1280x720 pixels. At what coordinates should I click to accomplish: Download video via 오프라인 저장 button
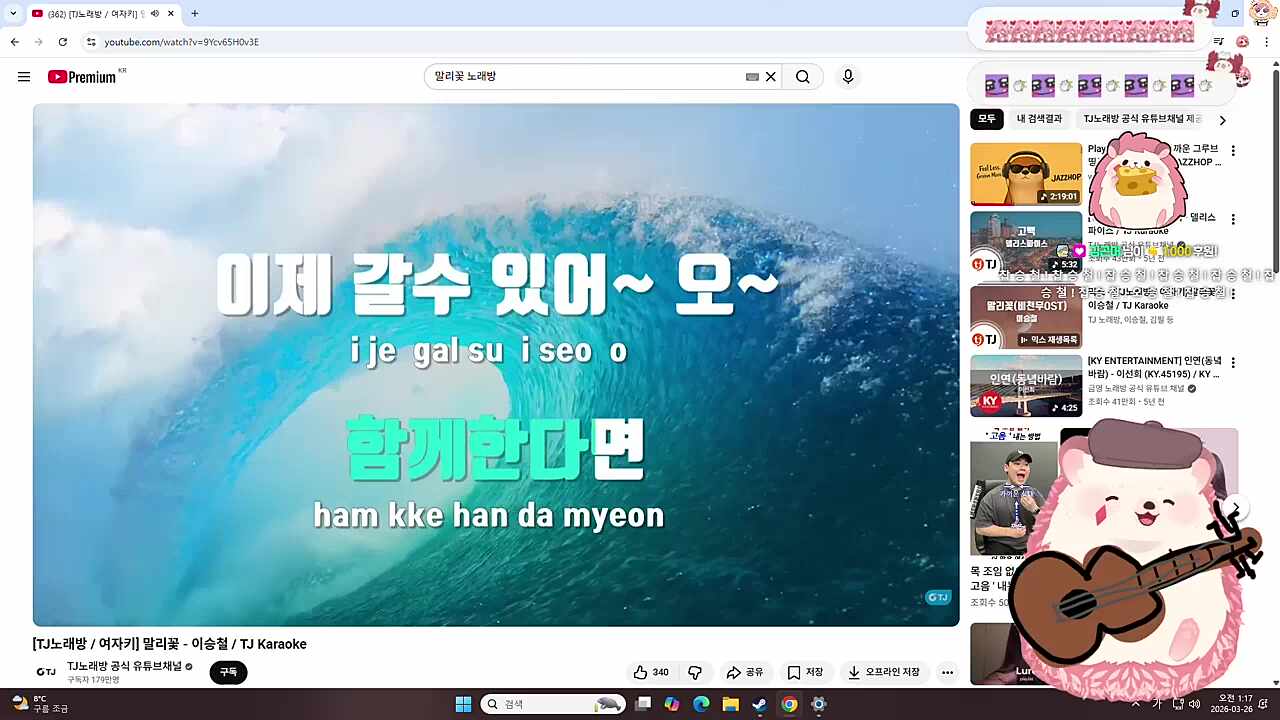coord(883,672)
